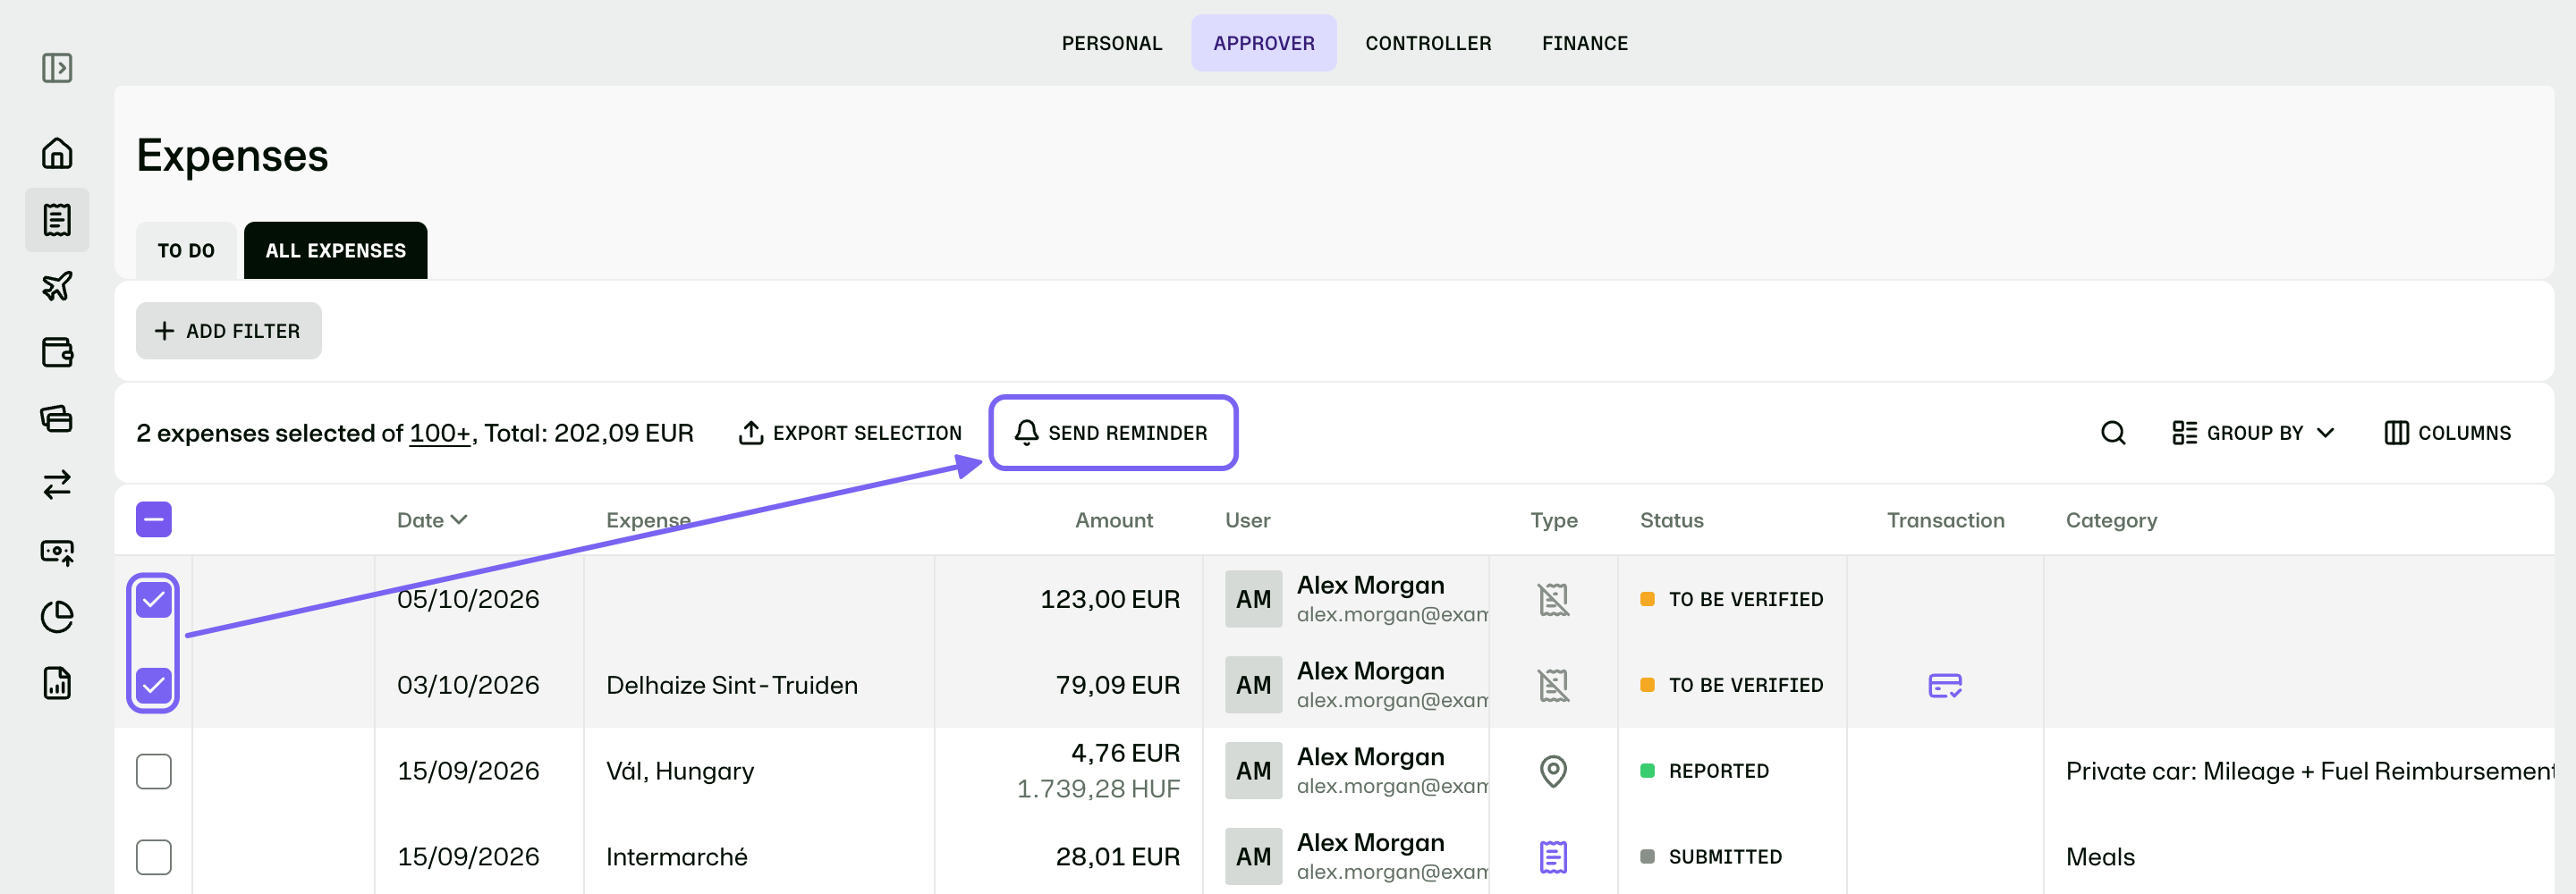Select the All Expenses tab
Image resolution: width=2576 pixels, height=894 pixels.
[x=335, y=250]
